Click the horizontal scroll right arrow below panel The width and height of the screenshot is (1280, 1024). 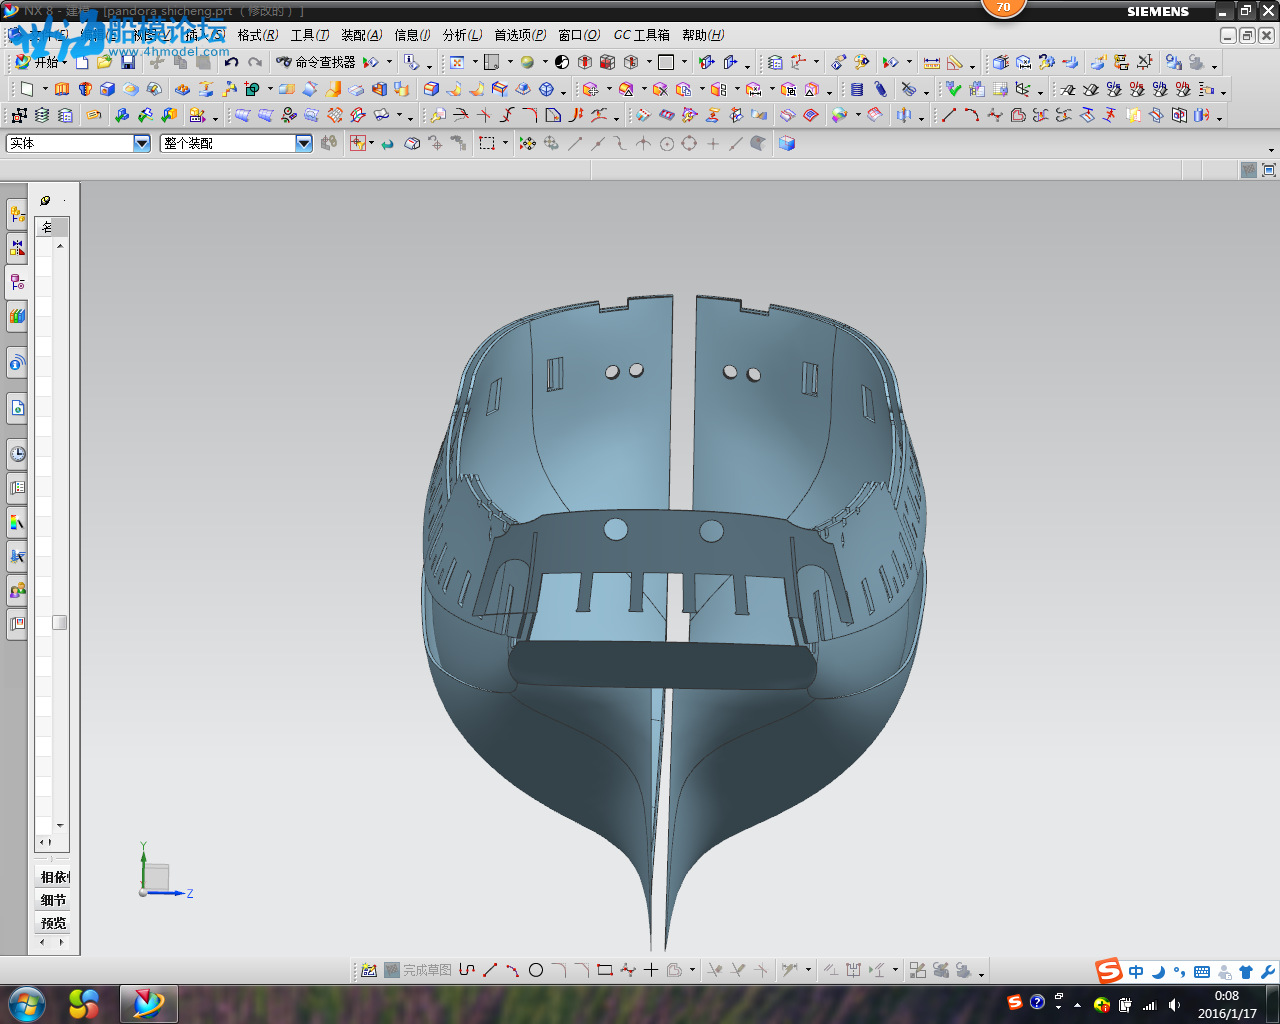(x=61, y=942)
